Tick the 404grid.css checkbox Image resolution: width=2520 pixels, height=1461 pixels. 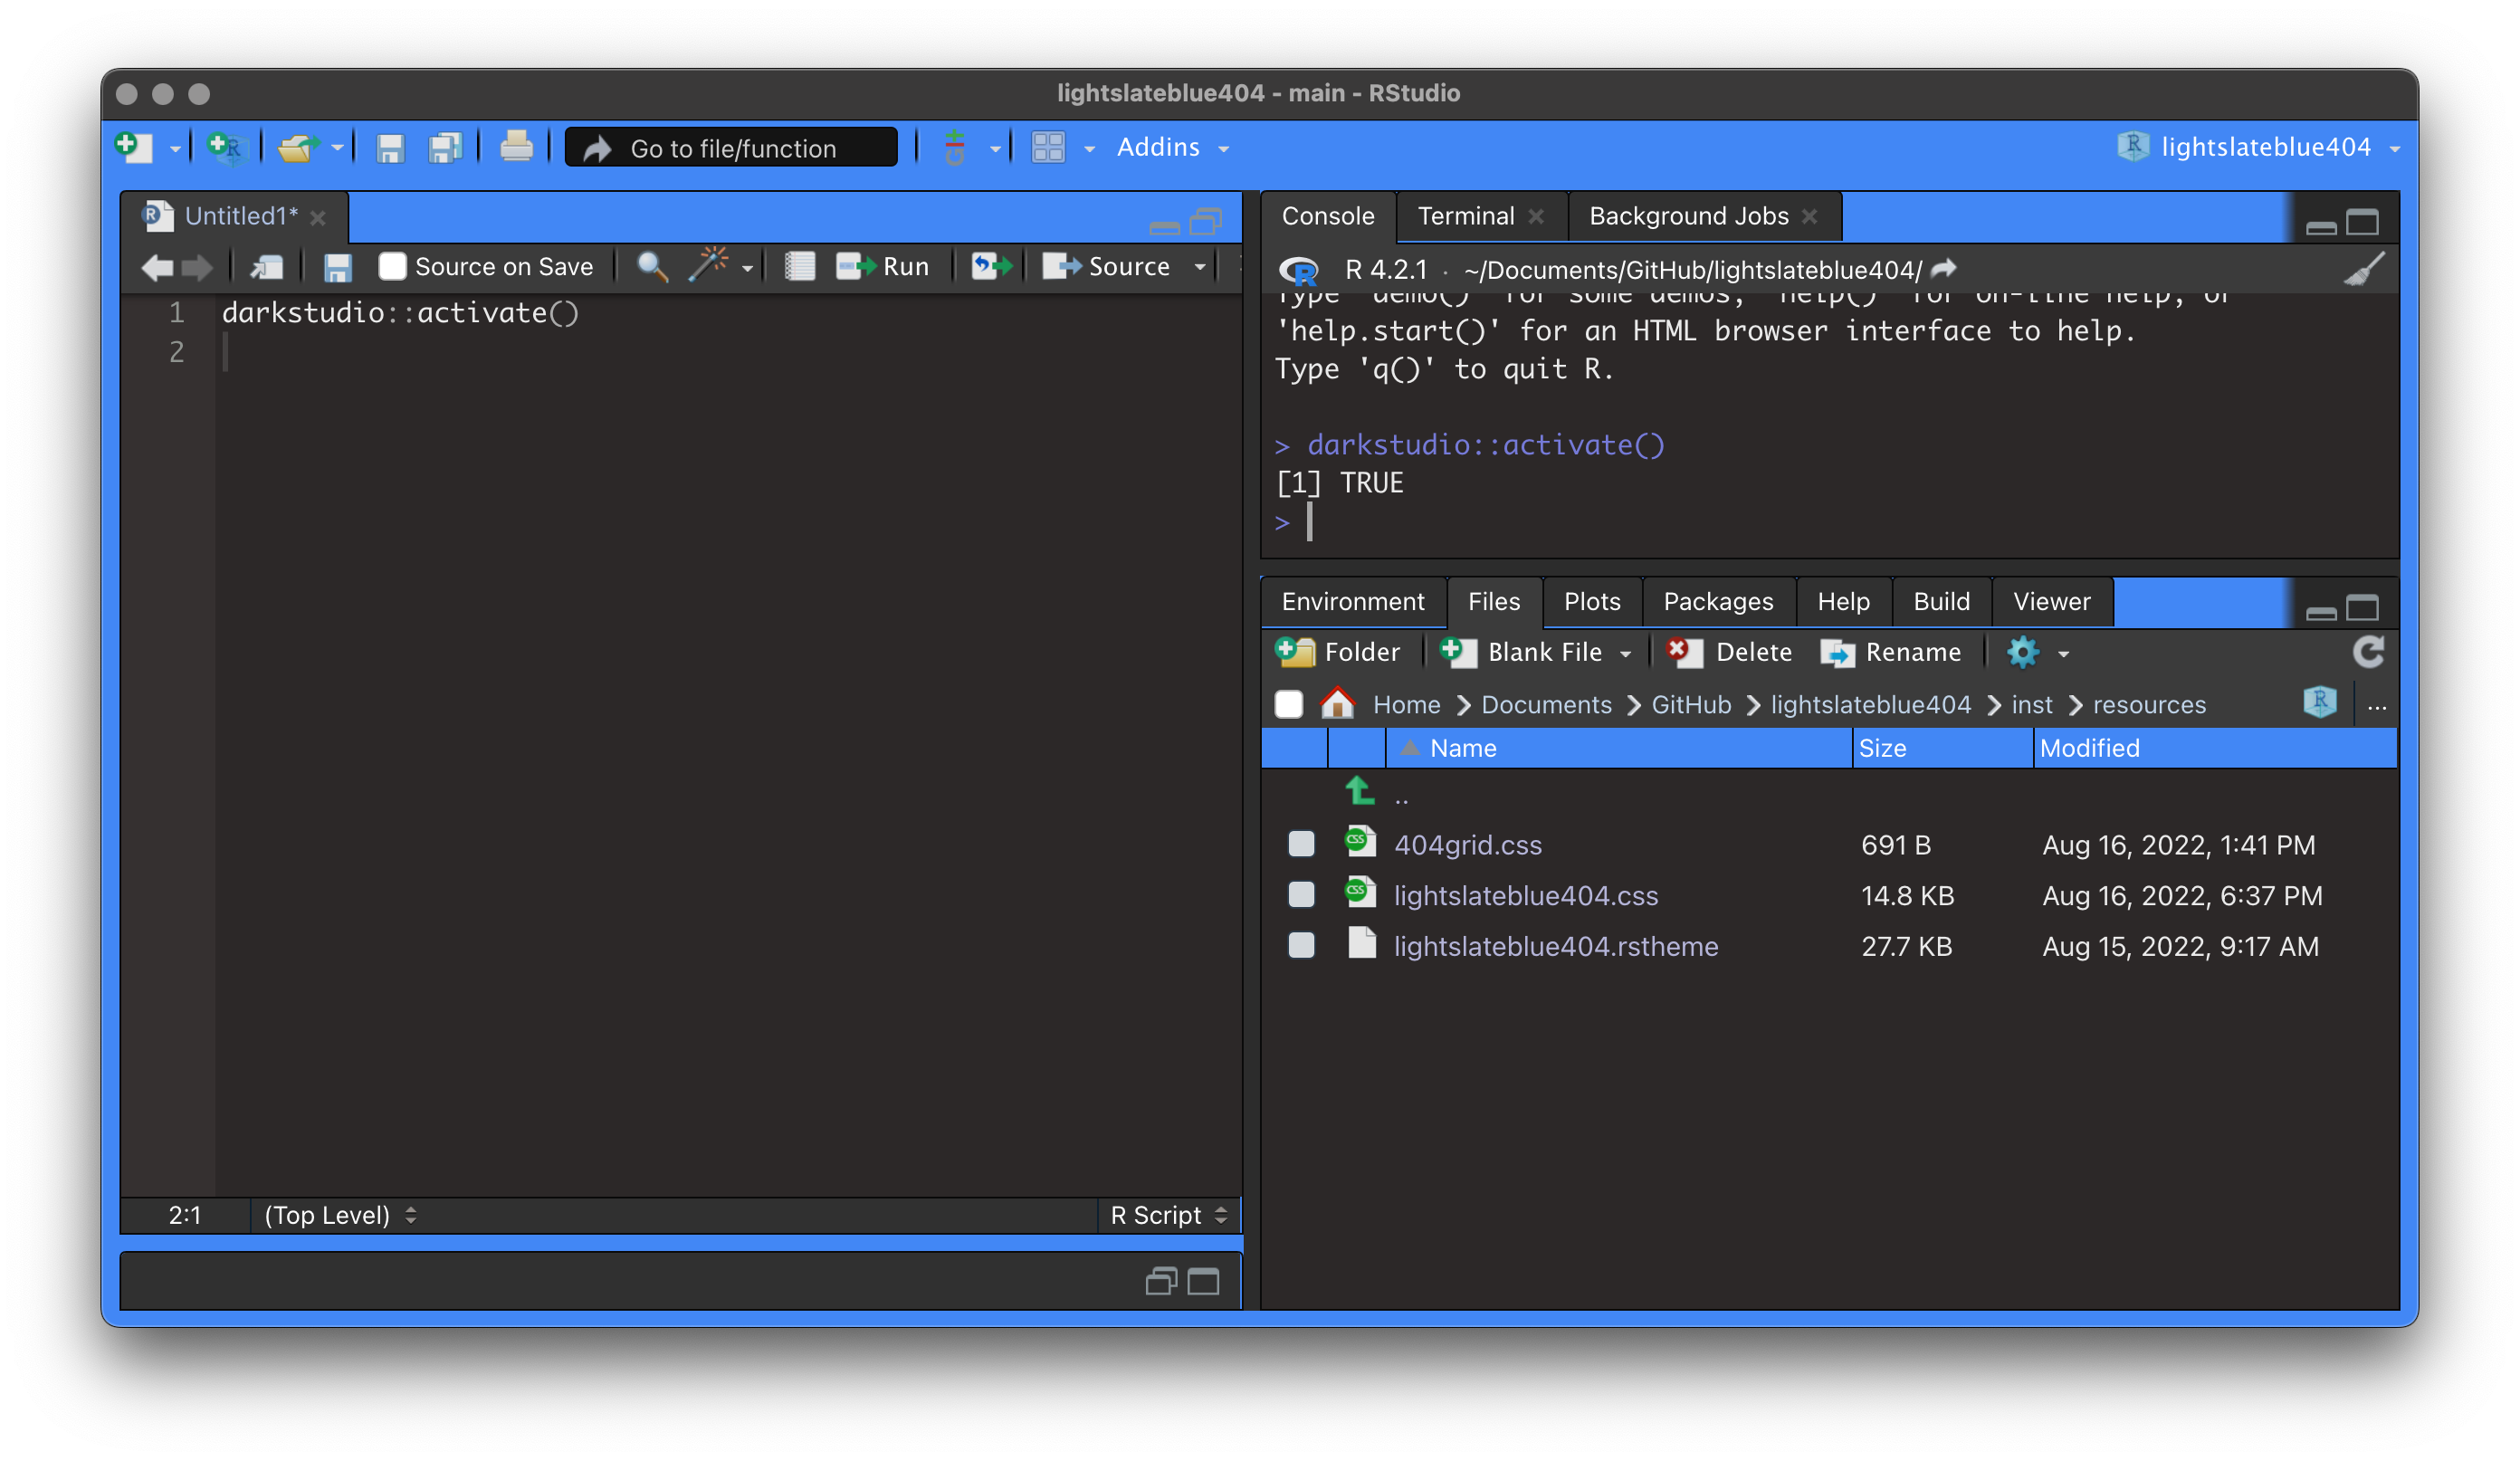(x=1301, y=845)
